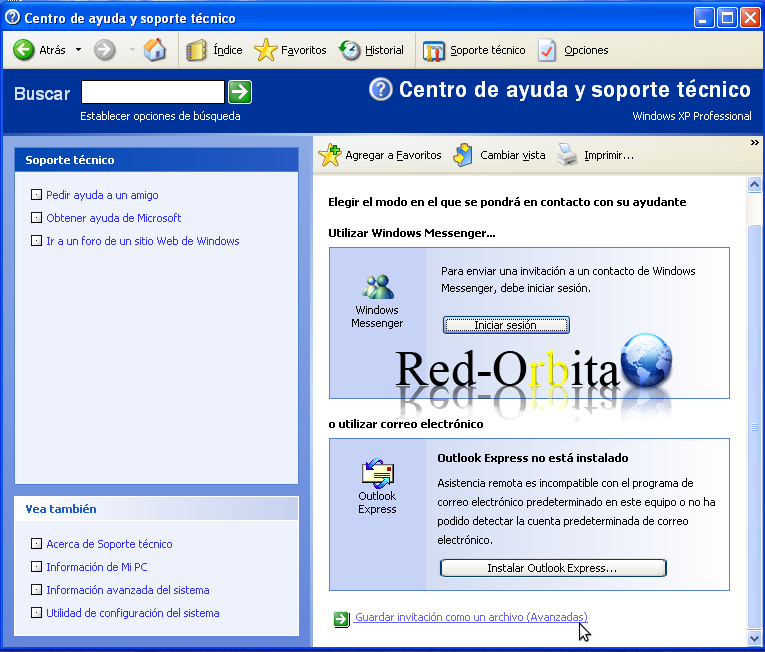Minimize the help center window
This screenshot has width=765, height=652.
(x=704, y=18)
